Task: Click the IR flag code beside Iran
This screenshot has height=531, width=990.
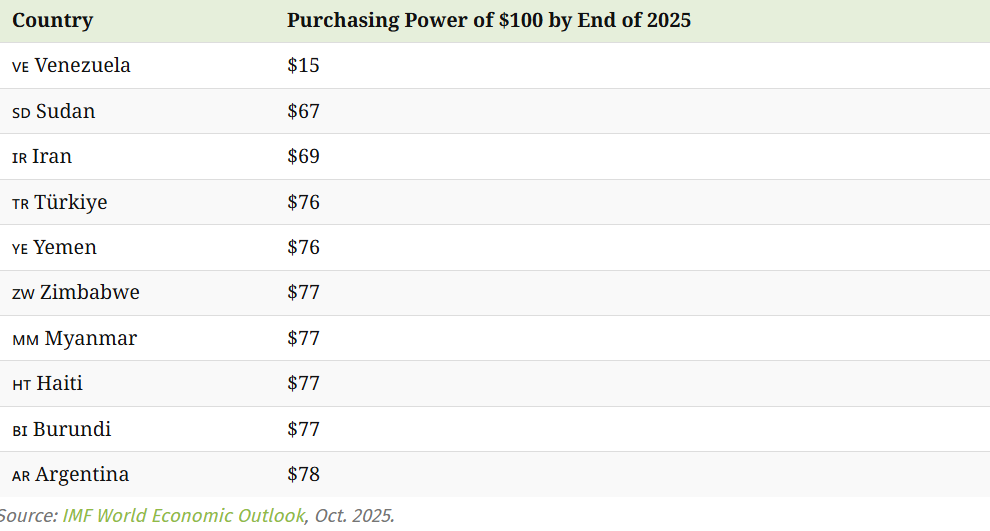Action: [19, 158]
